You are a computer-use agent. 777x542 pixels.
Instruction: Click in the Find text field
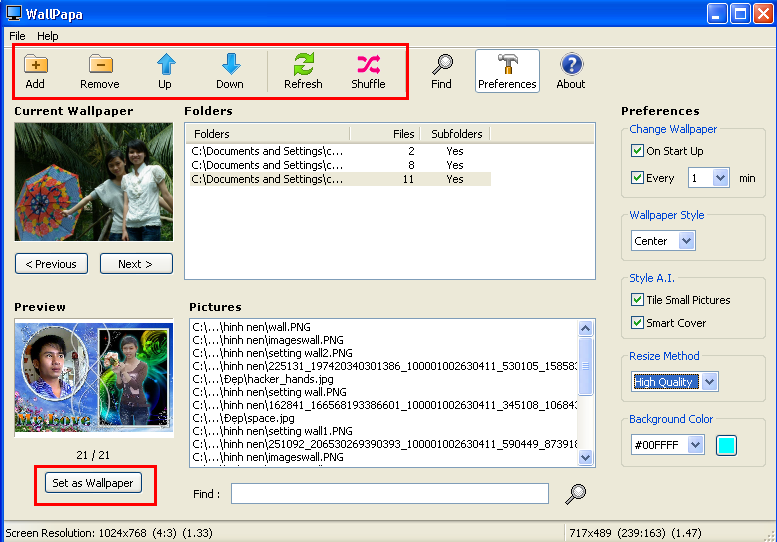389,494
